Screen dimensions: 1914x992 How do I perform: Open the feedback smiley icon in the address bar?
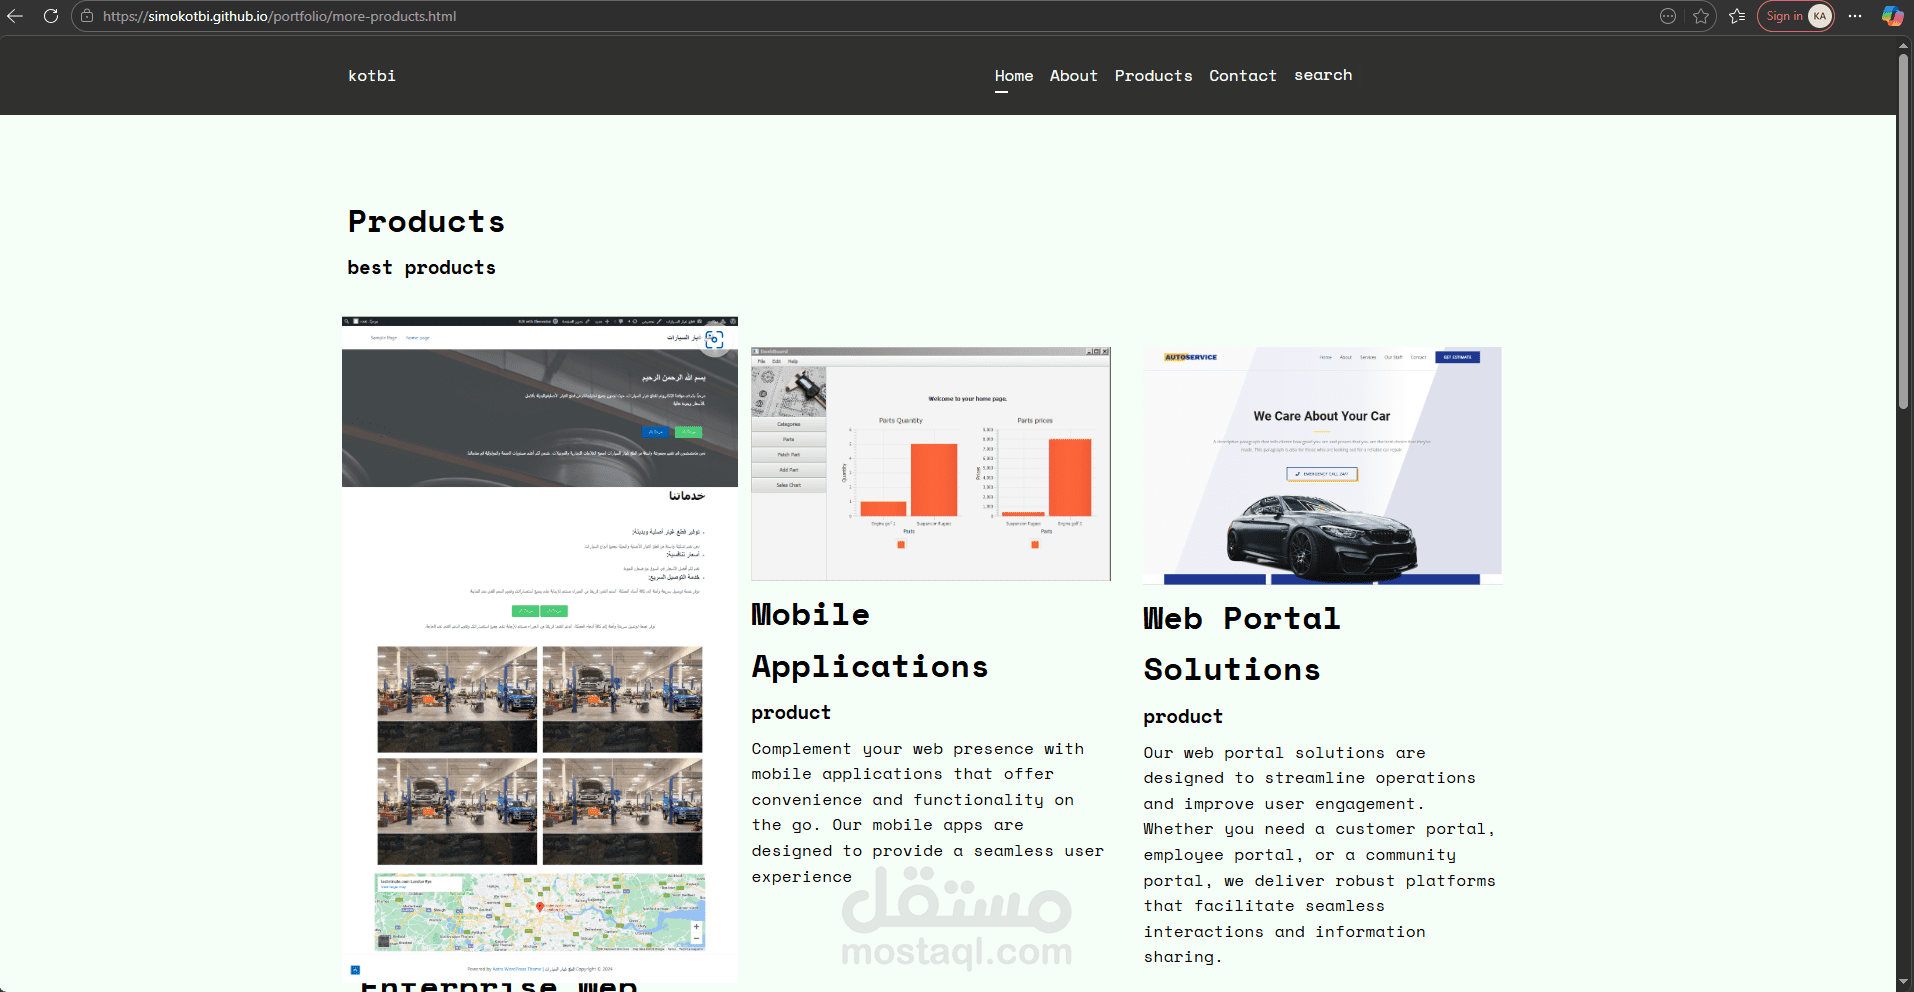[x=1667, y=16]
